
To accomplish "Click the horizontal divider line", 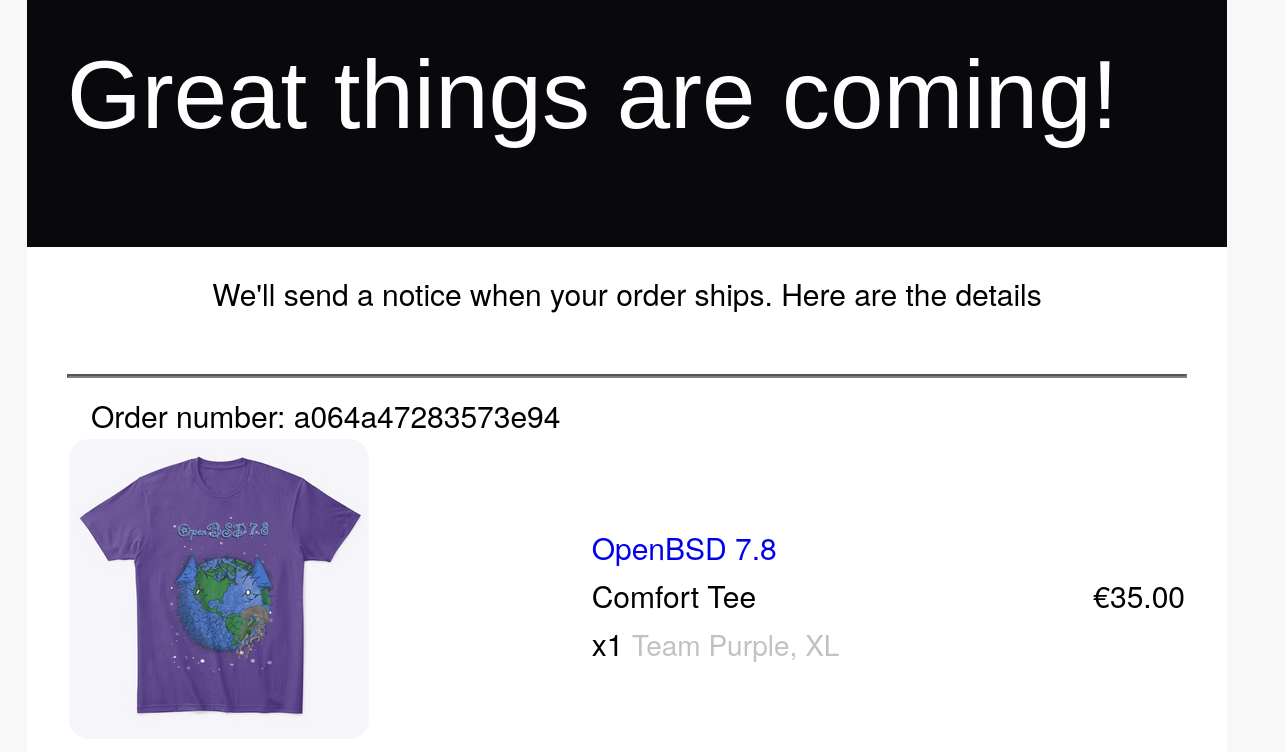I will 626,376.
